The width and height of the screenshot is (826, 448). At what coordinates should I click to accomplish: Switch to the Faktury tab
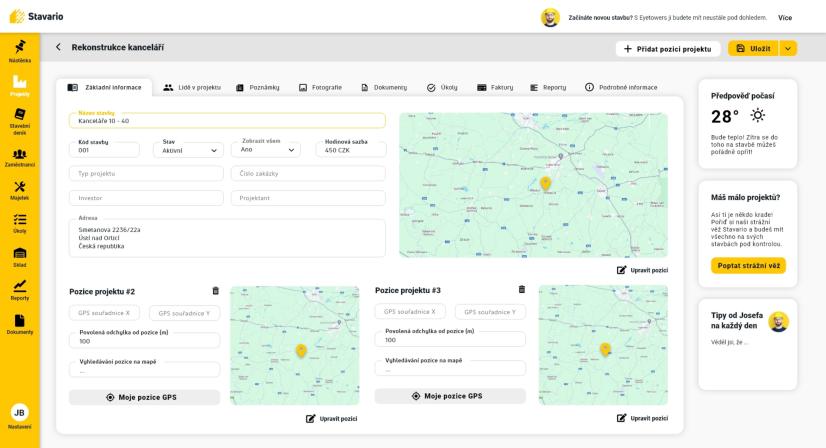coord(495,87)
